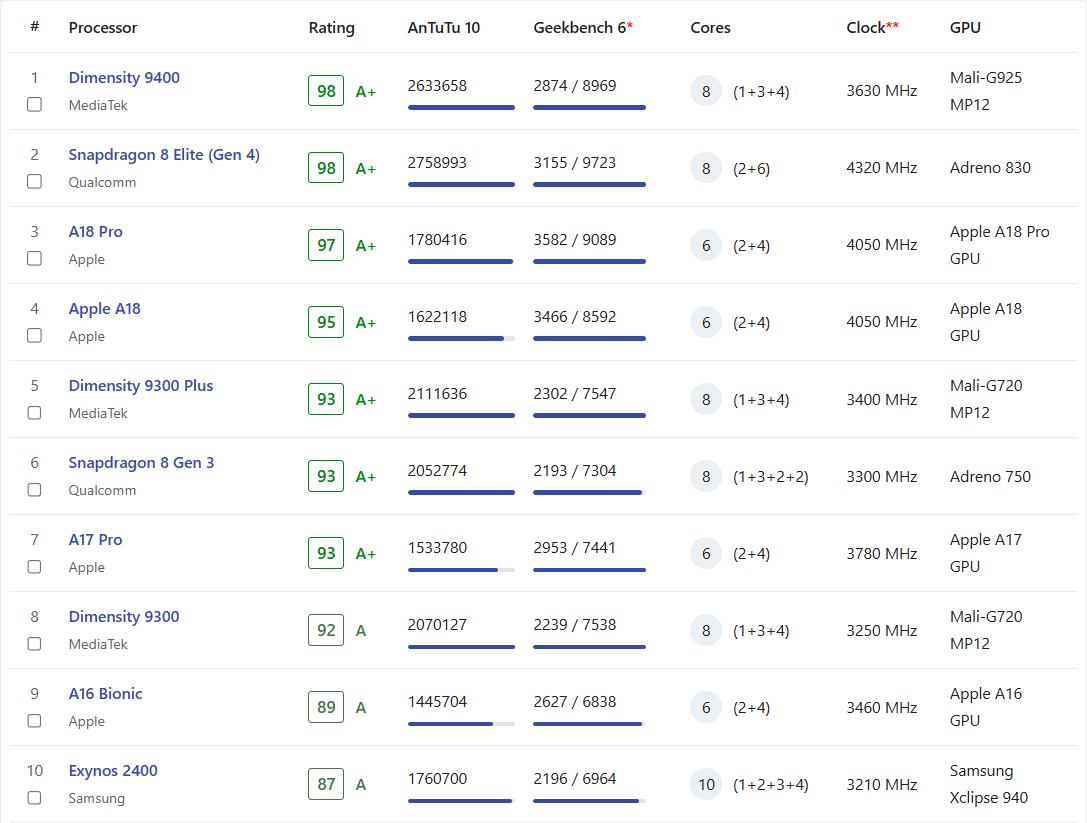
Task: Open the Exynos 2400 processor link
Action: click(113, 771)
